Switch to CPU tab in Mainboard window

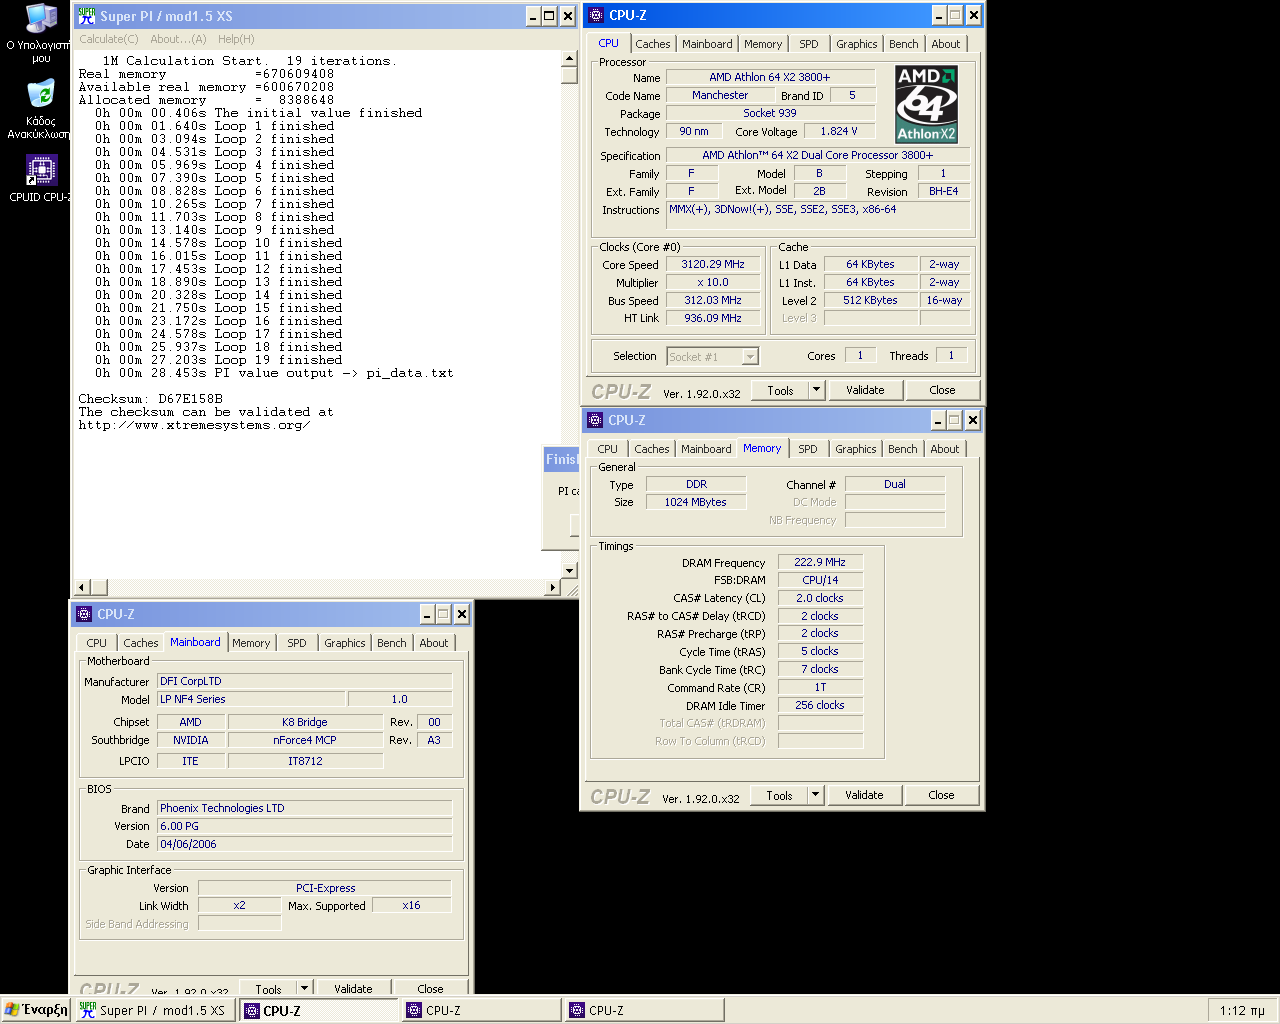tap(97, 643)
